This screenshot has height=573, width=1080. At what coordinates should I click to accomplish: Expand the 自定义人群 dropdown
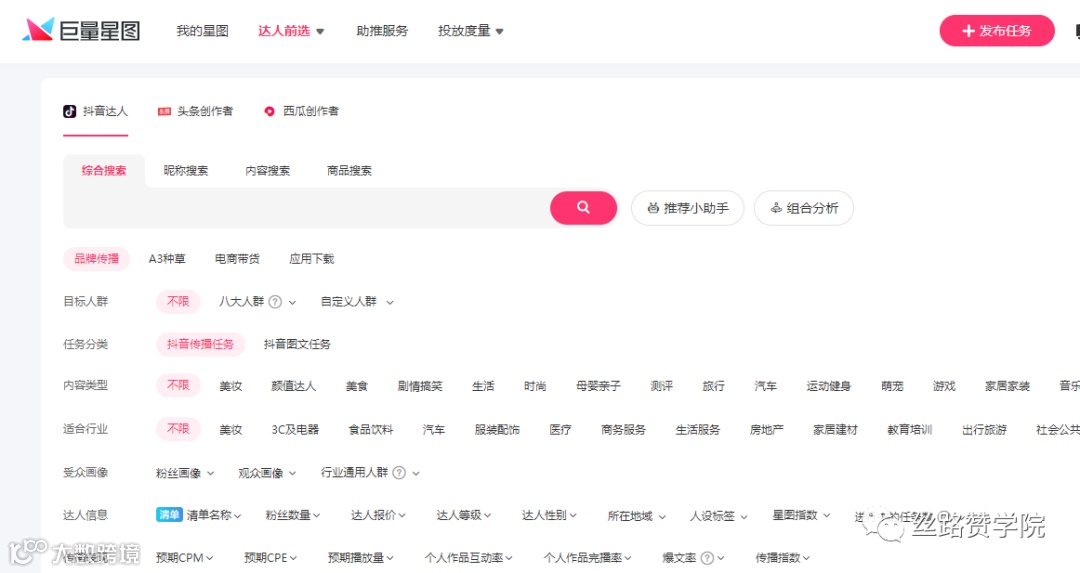357,302
